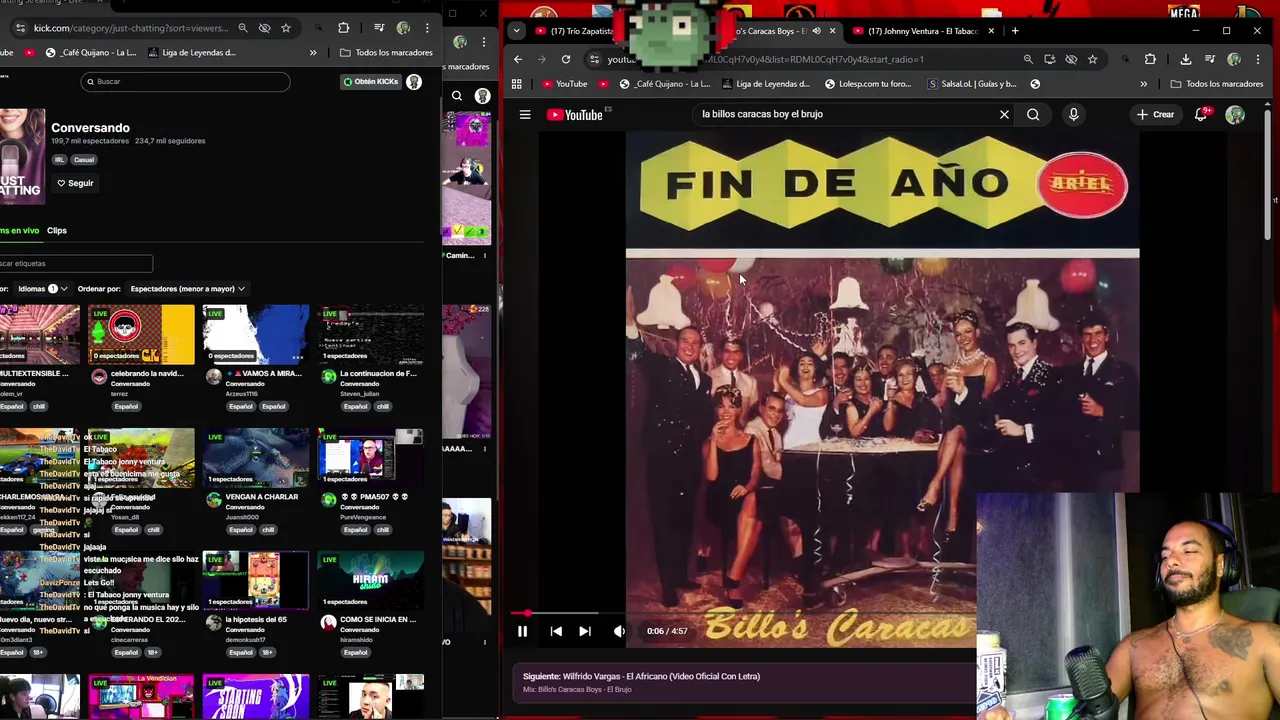This screenshot has width=1280, height=720.
Task: Open Extensions puzzle icon in YouTube window
Action: (x=1150, y=59)
